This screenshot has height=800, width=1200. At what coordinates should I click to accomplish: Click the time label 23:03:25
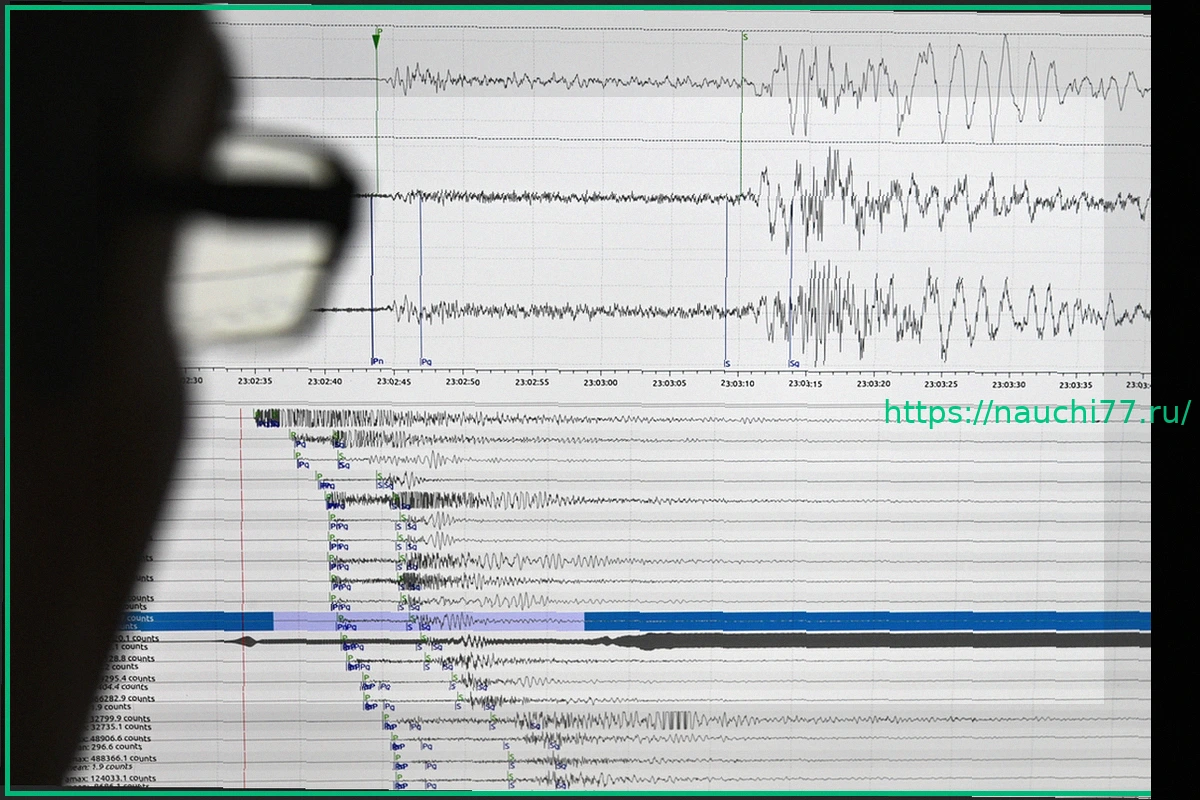tap(941, 383)
